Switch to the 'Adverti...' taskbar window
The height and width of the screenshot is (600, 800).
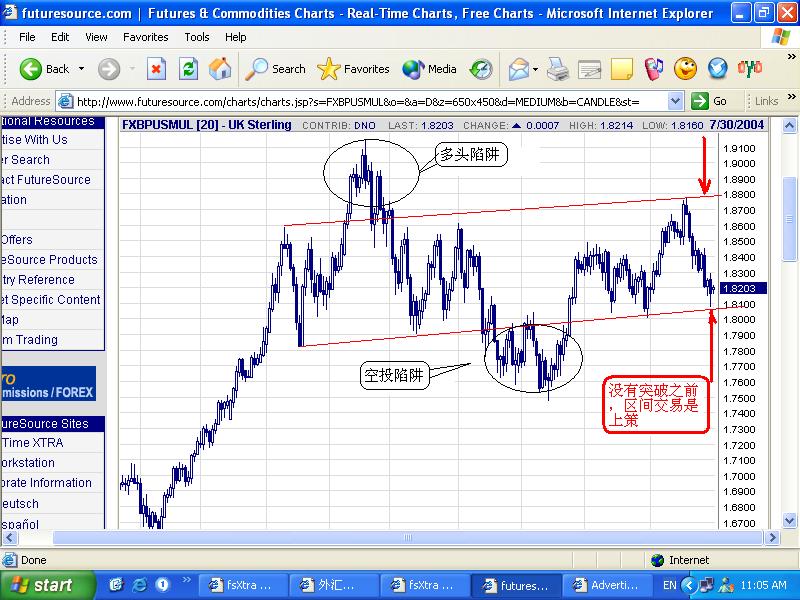pos(607,585)
